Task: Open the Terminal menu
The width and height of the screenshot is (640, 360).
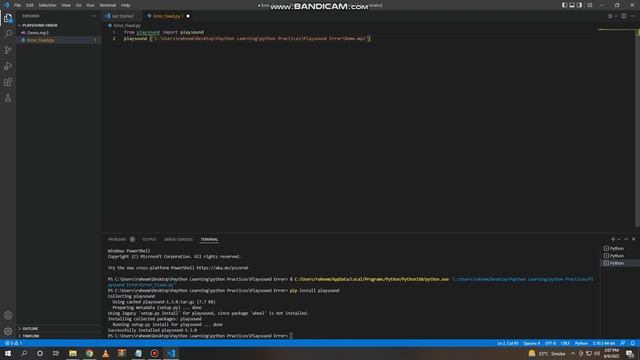Action: 108,5
